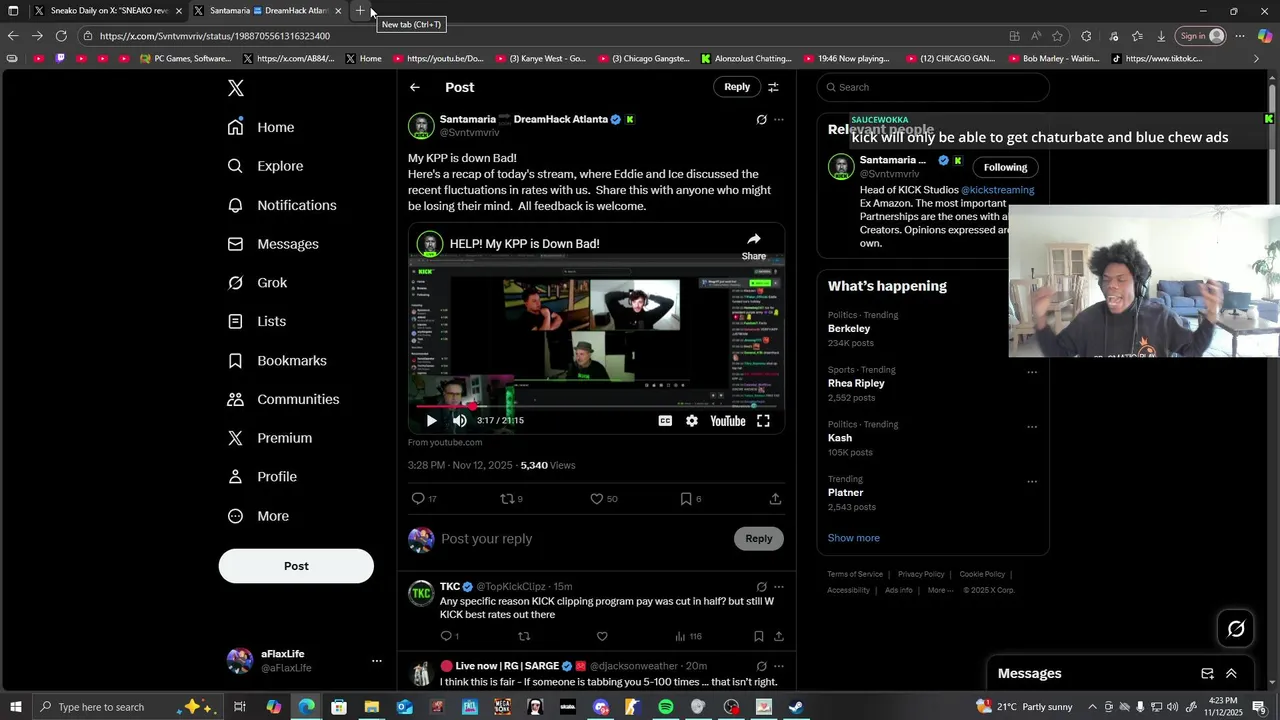Toggle closed captions on the video

coord(665,421)
